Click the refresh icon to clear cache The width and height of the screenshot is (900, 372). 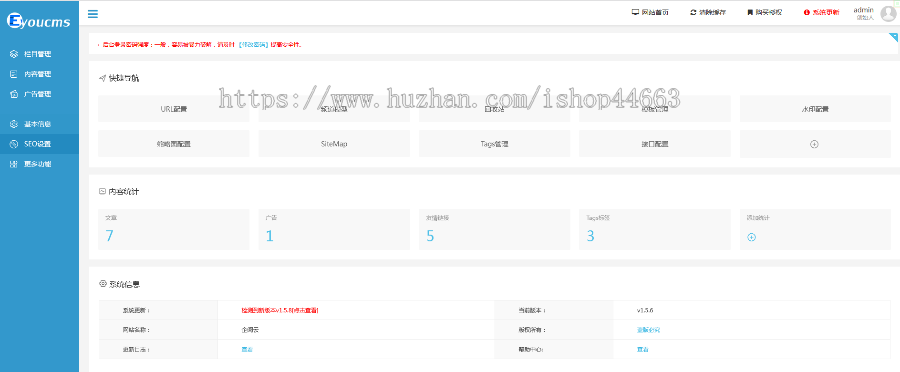(693, 12)
